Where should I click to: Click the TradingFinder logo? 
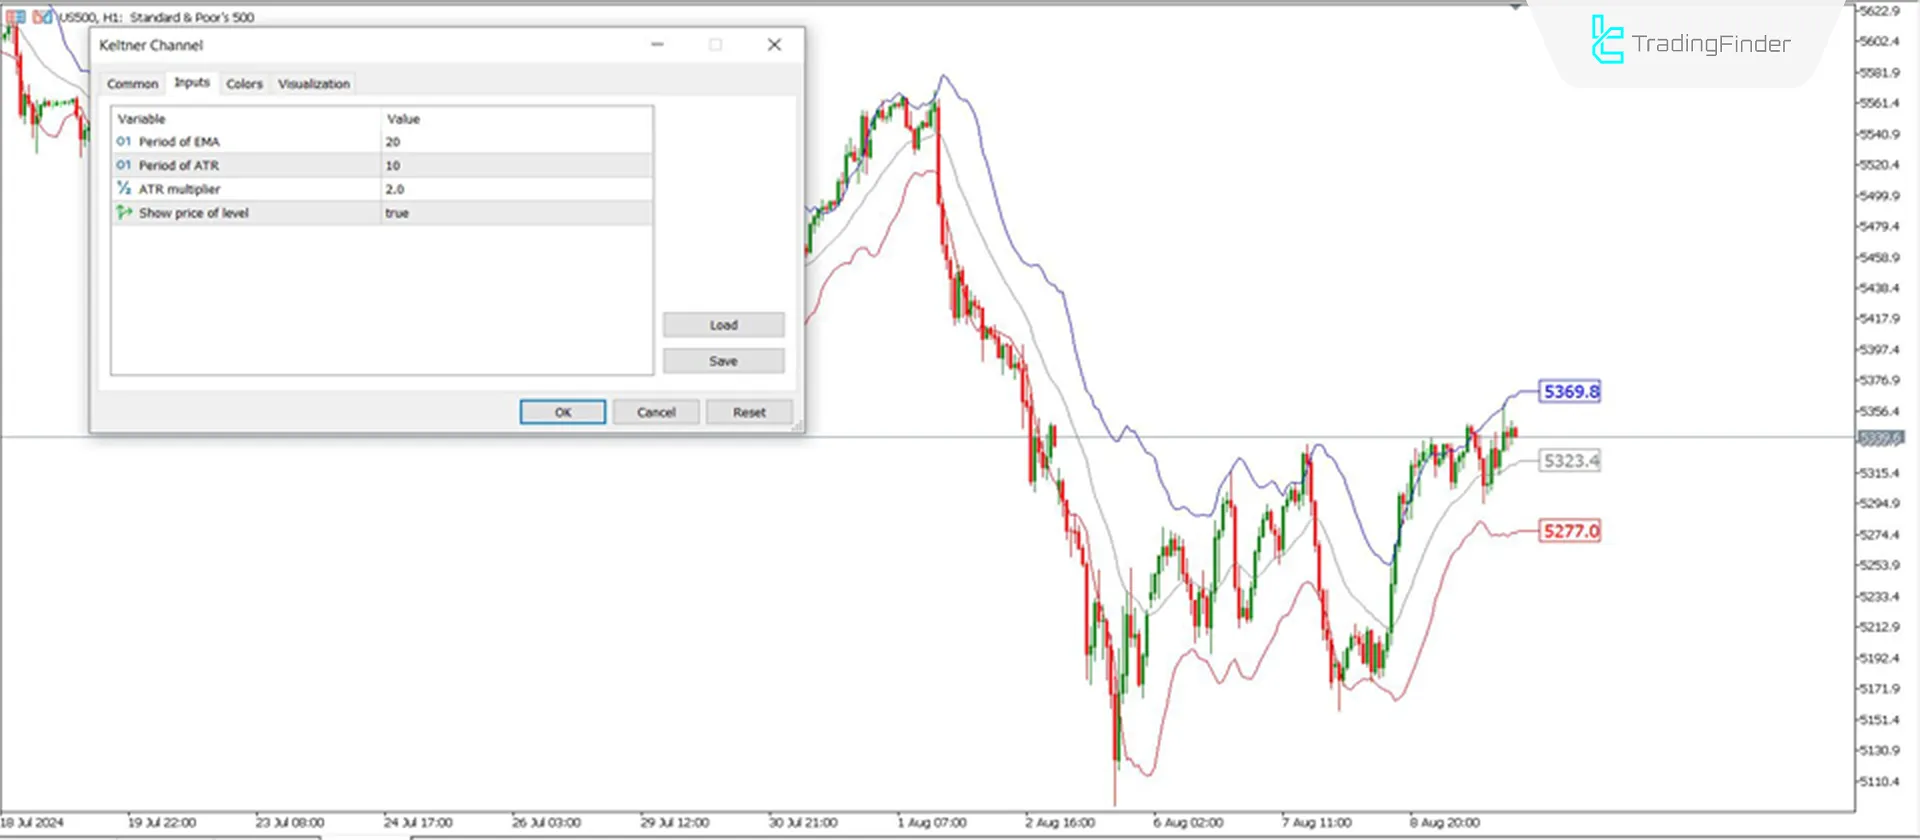[1690, 42]
